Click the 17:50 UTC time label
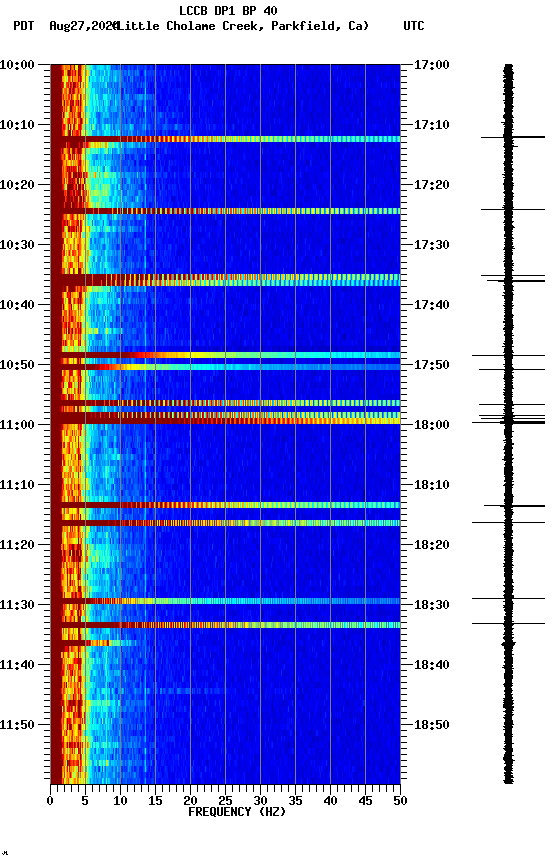552x864 pixels. click(432, 365)
